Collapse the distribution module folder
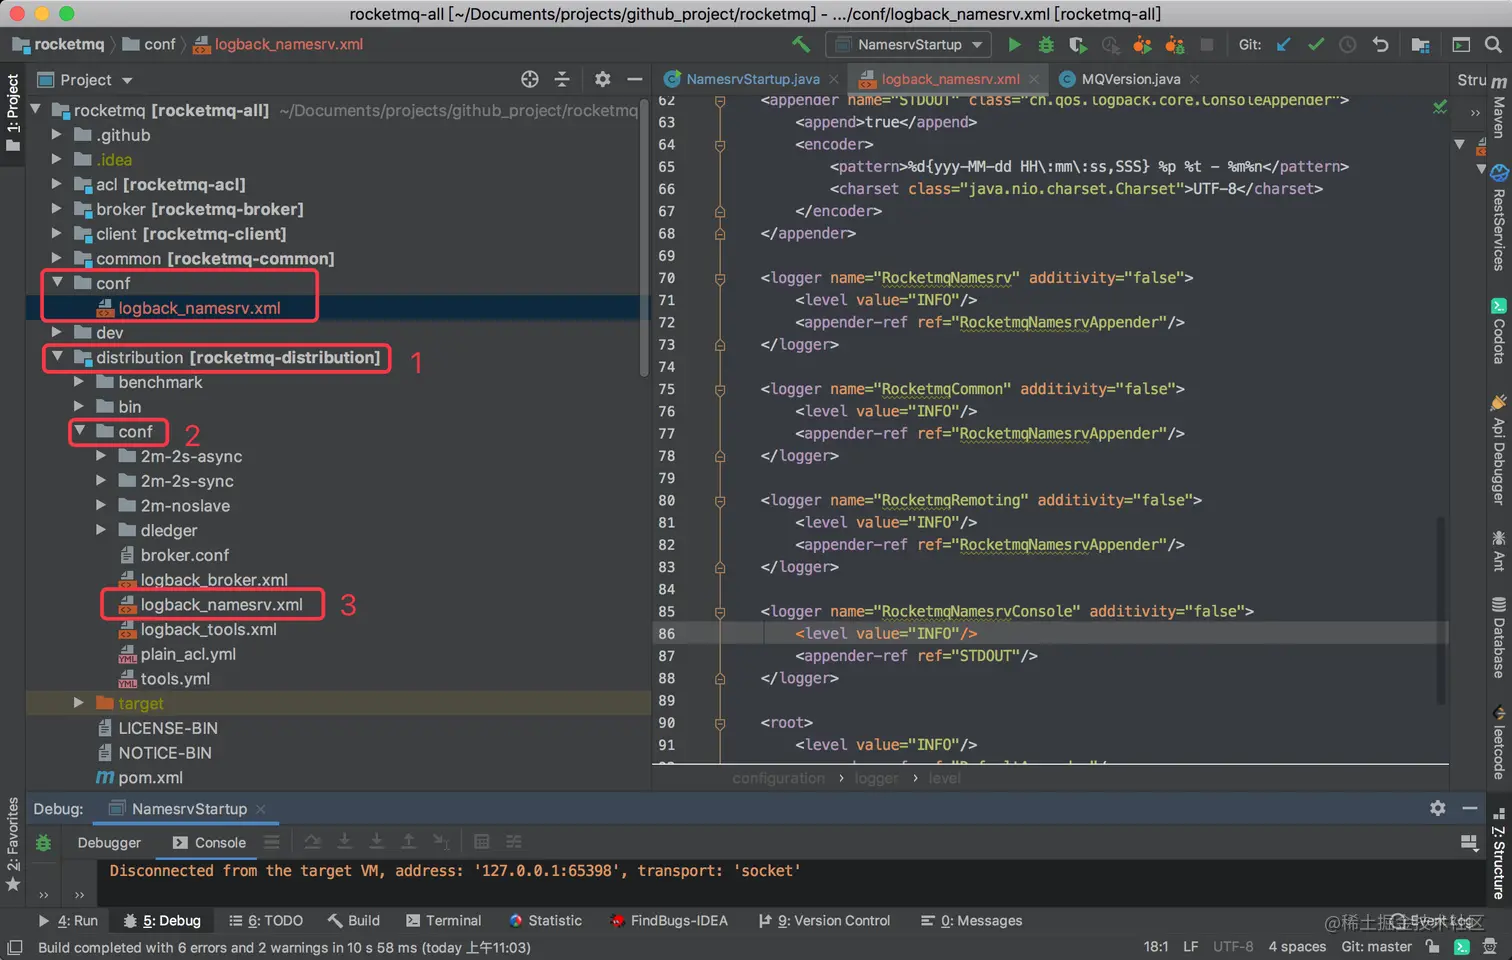Screen dimensions: 1512x960 coord(57,357)
